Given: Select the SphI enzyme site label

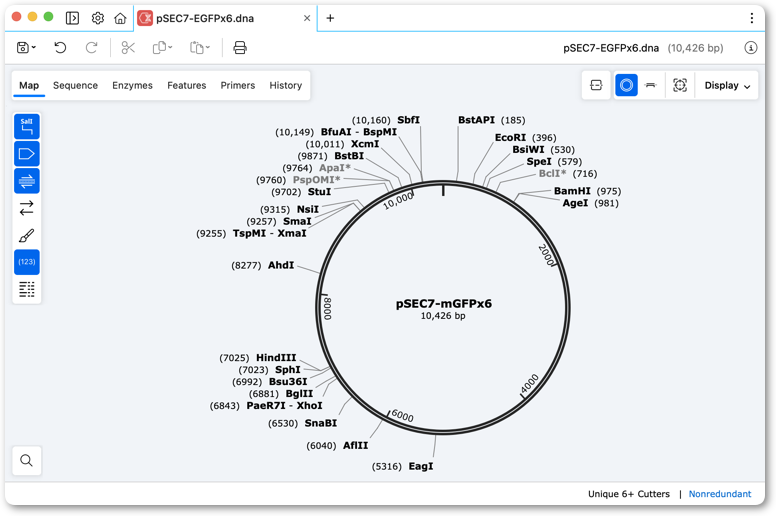Looking at the screenshot, I should click(x=288, y=370).
